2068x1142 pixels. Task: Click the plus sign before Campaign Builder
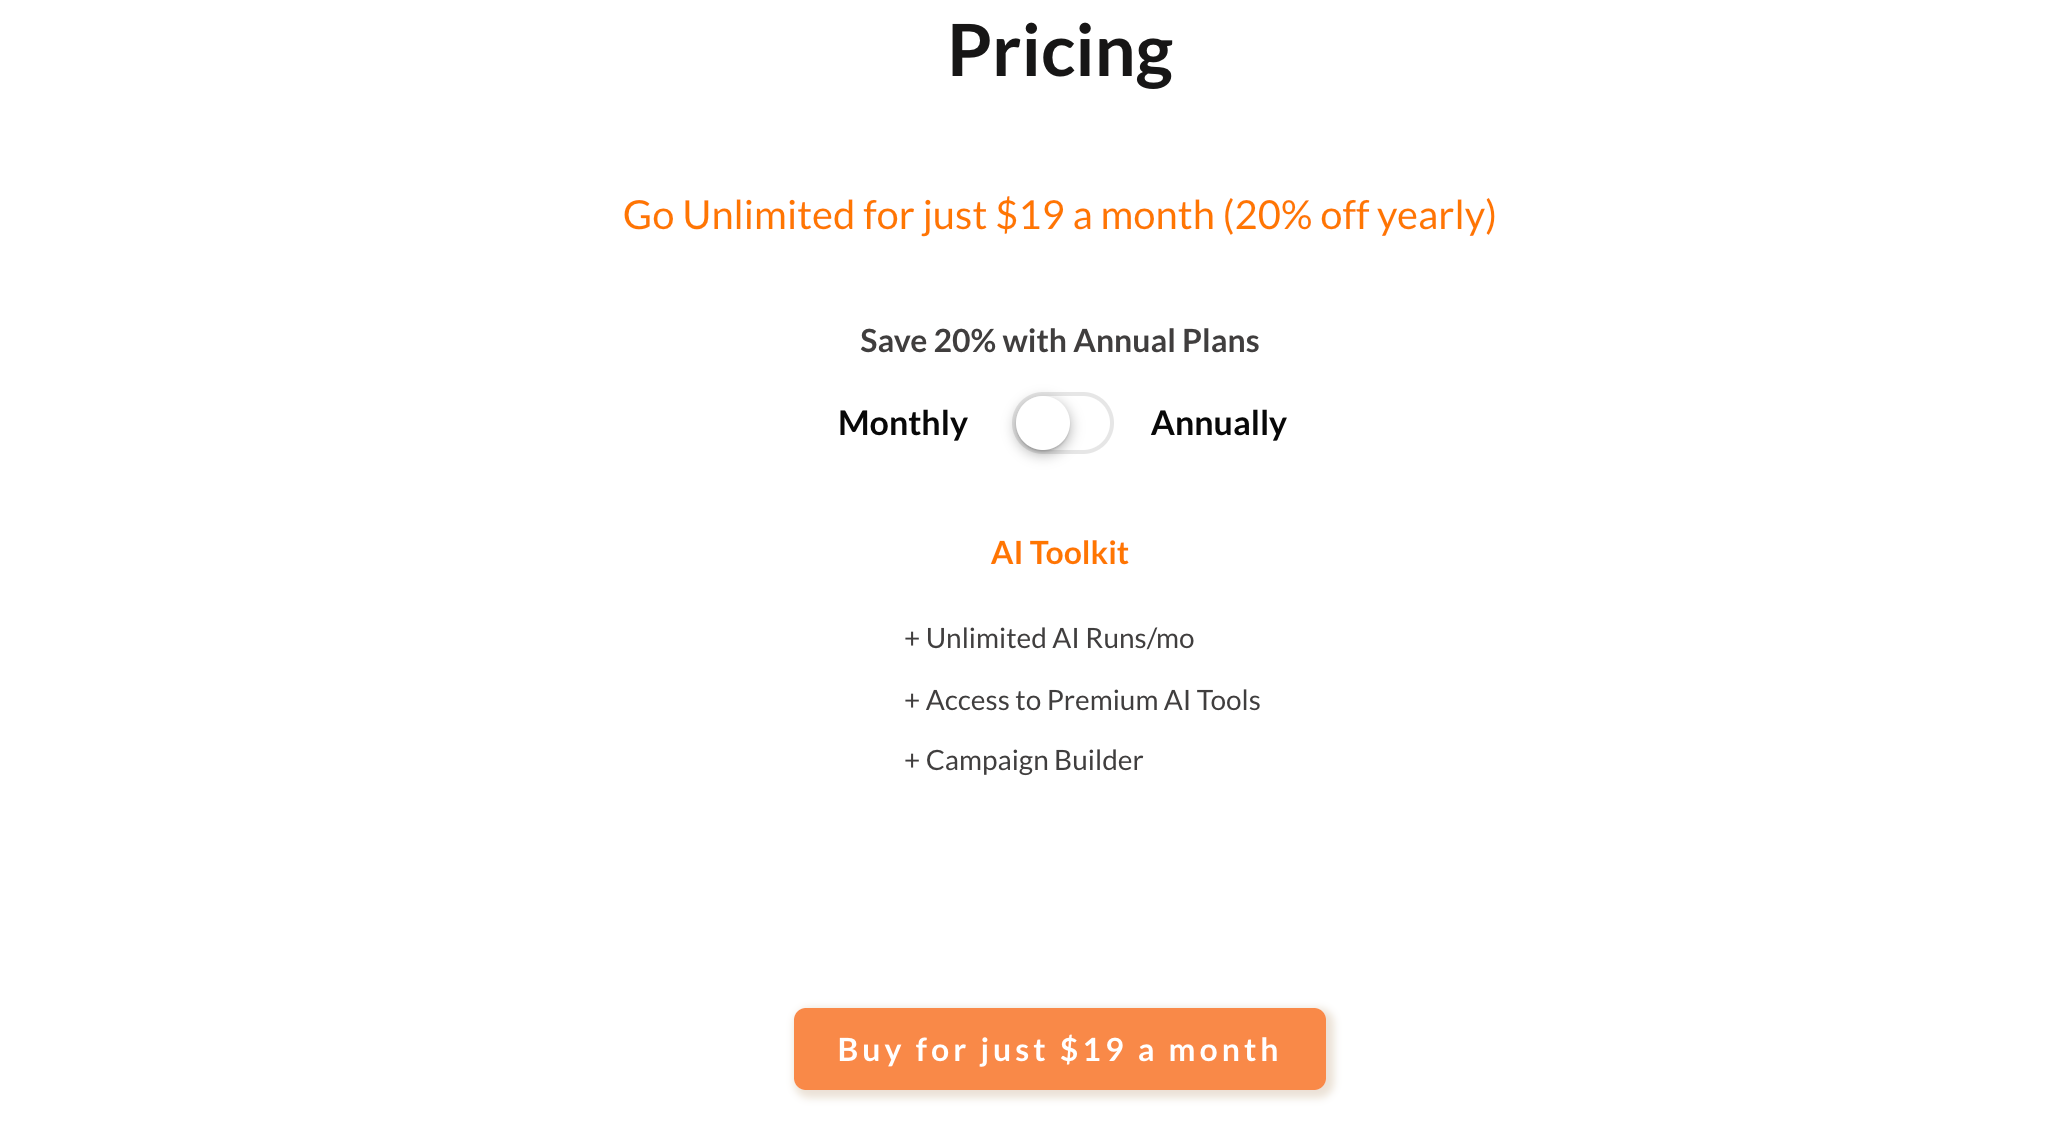[911, 761]
